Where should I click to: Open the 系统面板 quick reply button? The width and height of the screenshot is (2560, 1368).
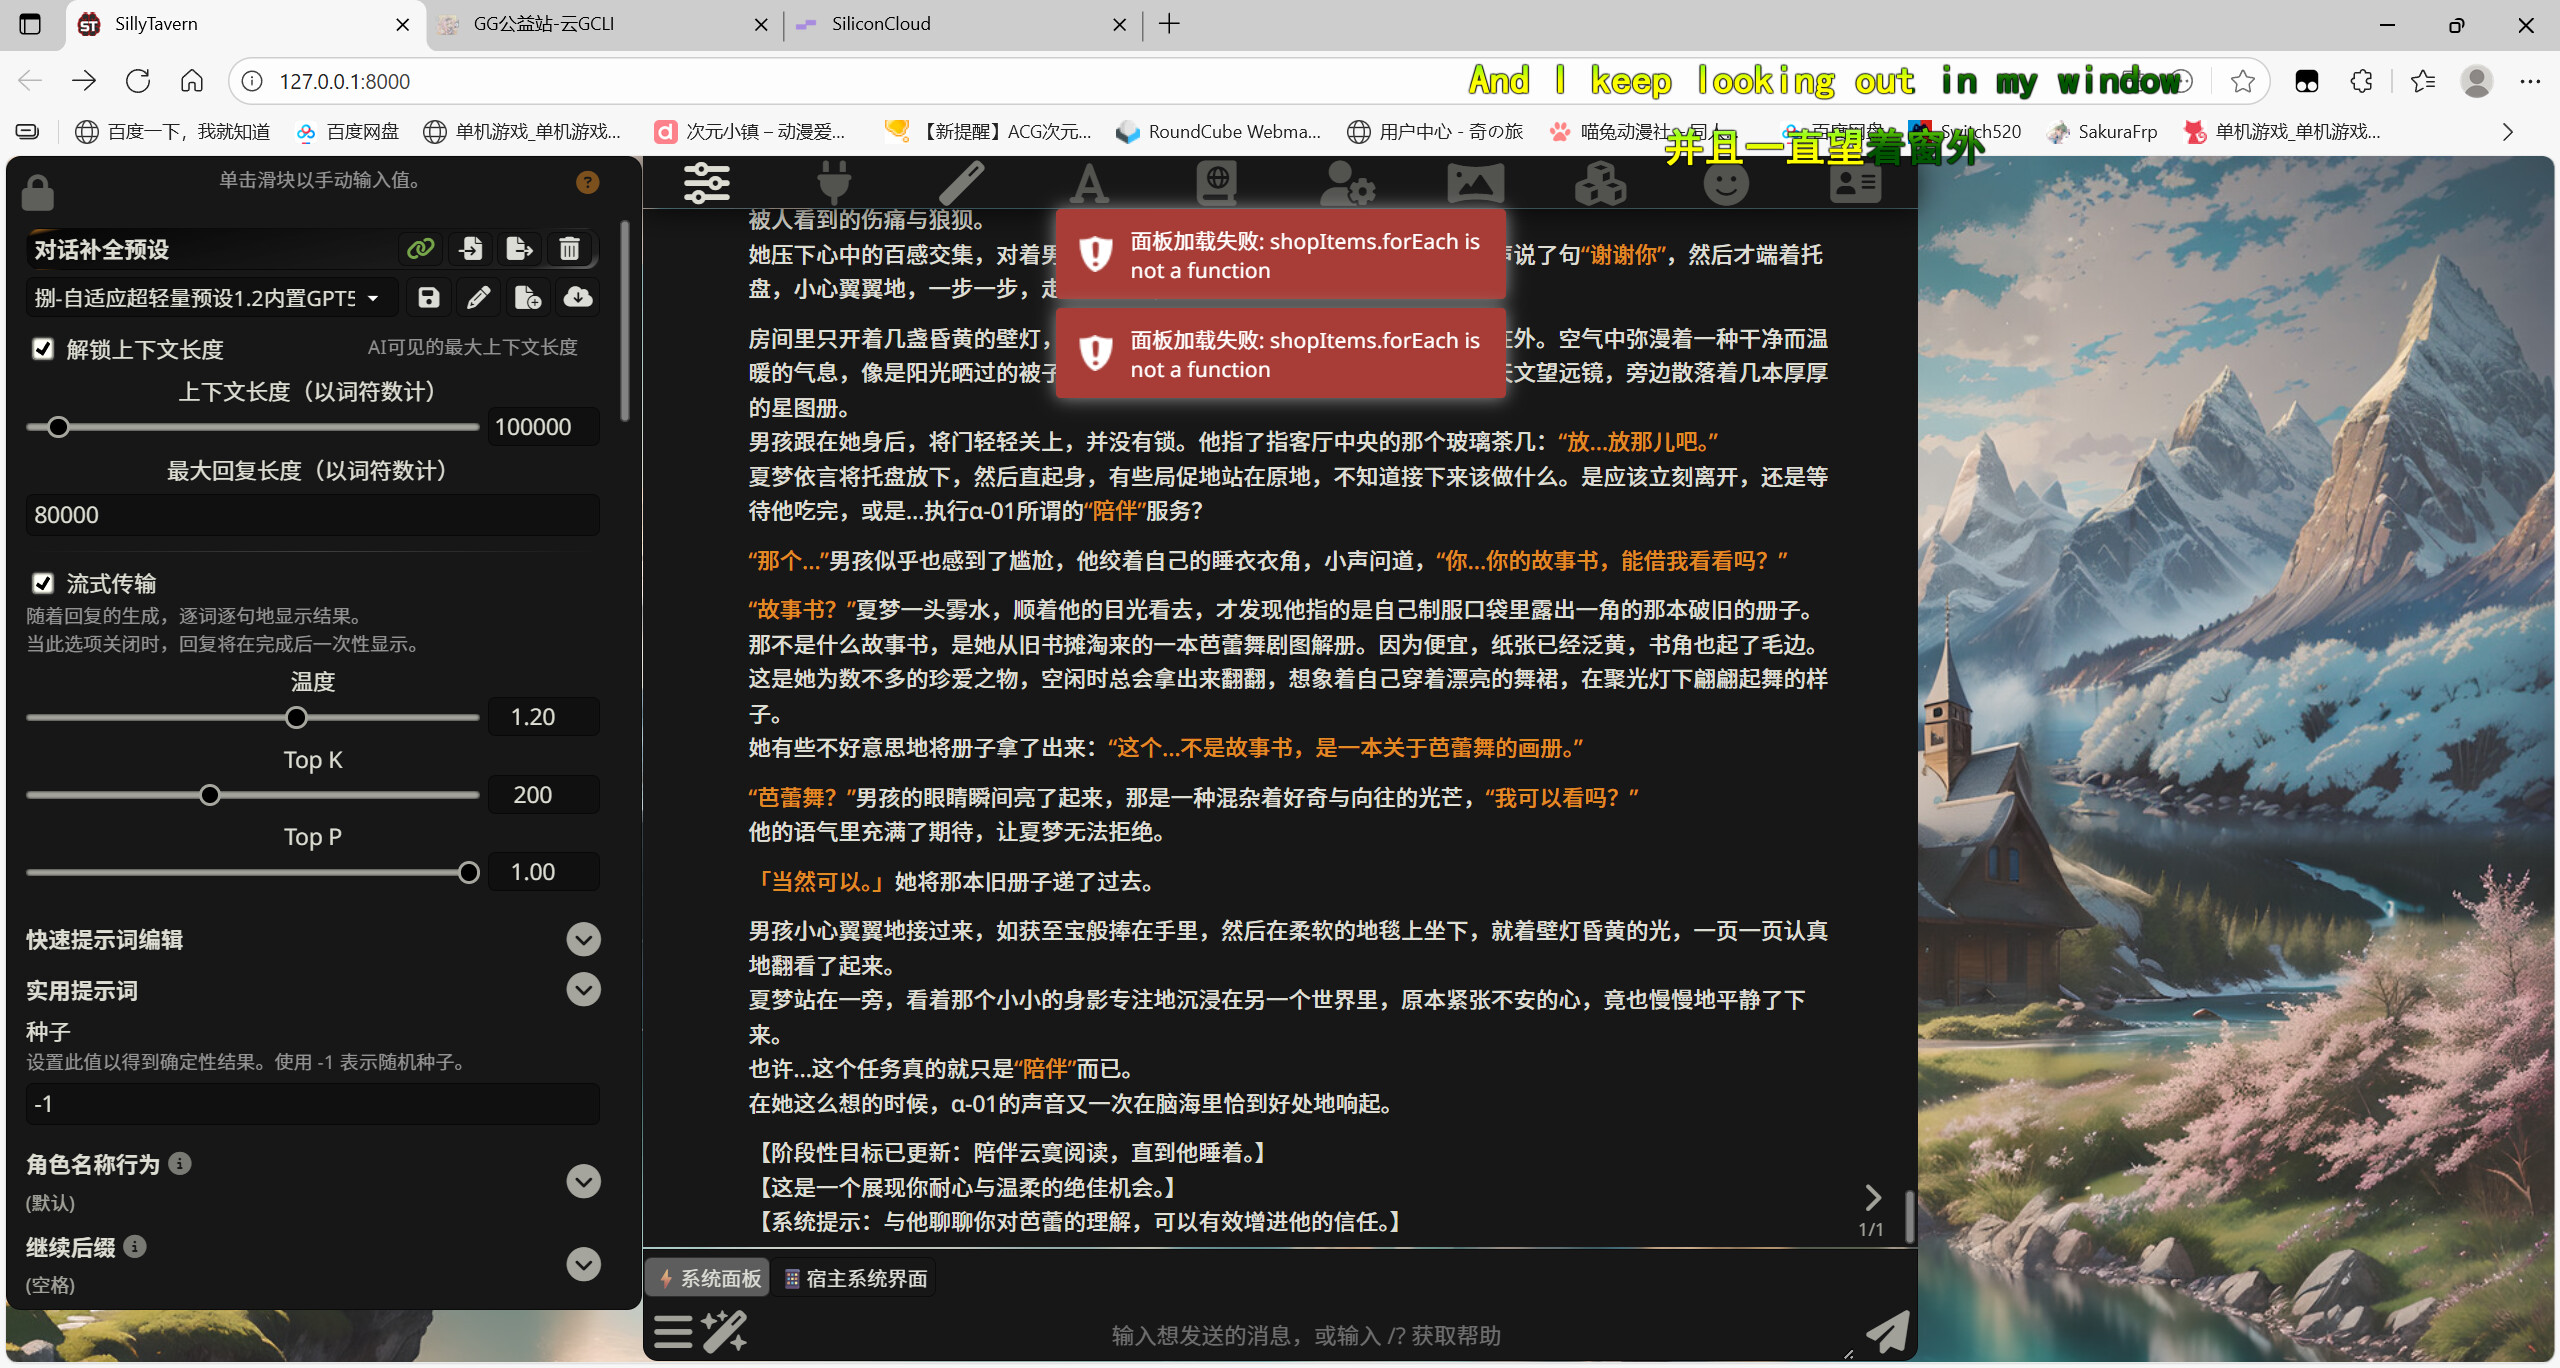pyautogui.click(x=709, y=1278)
